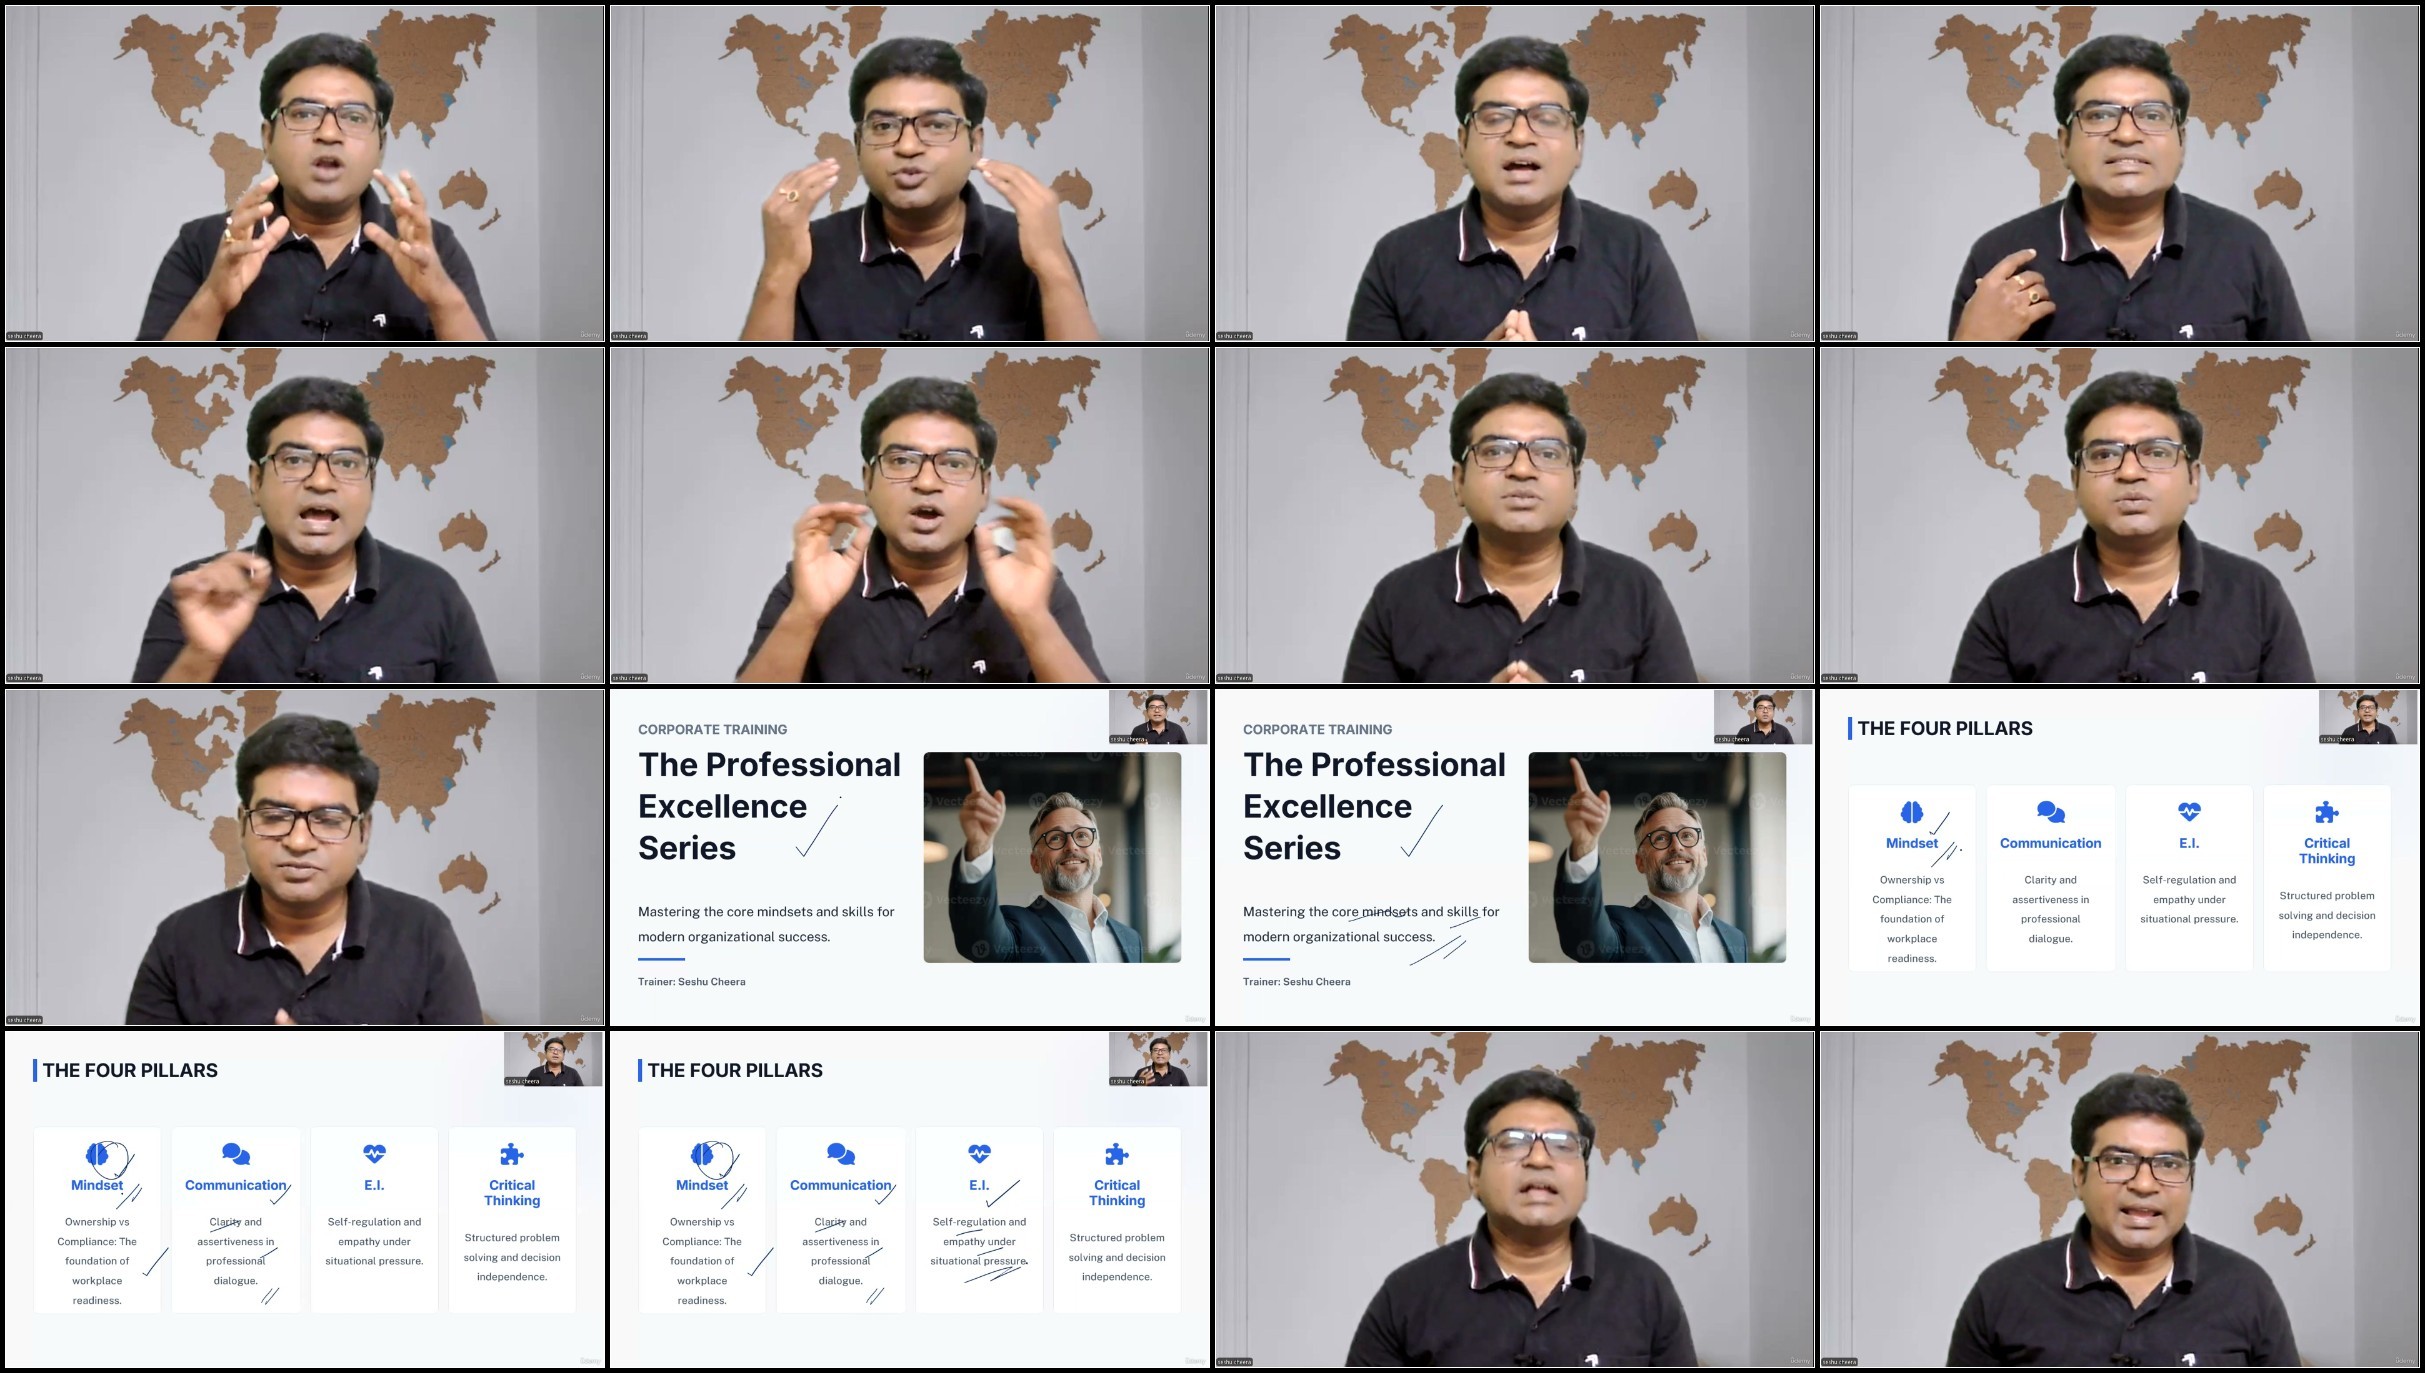Click uncircled brain icon above Mindset heading
The image size is (2425, 1373).
(1911, 811)
